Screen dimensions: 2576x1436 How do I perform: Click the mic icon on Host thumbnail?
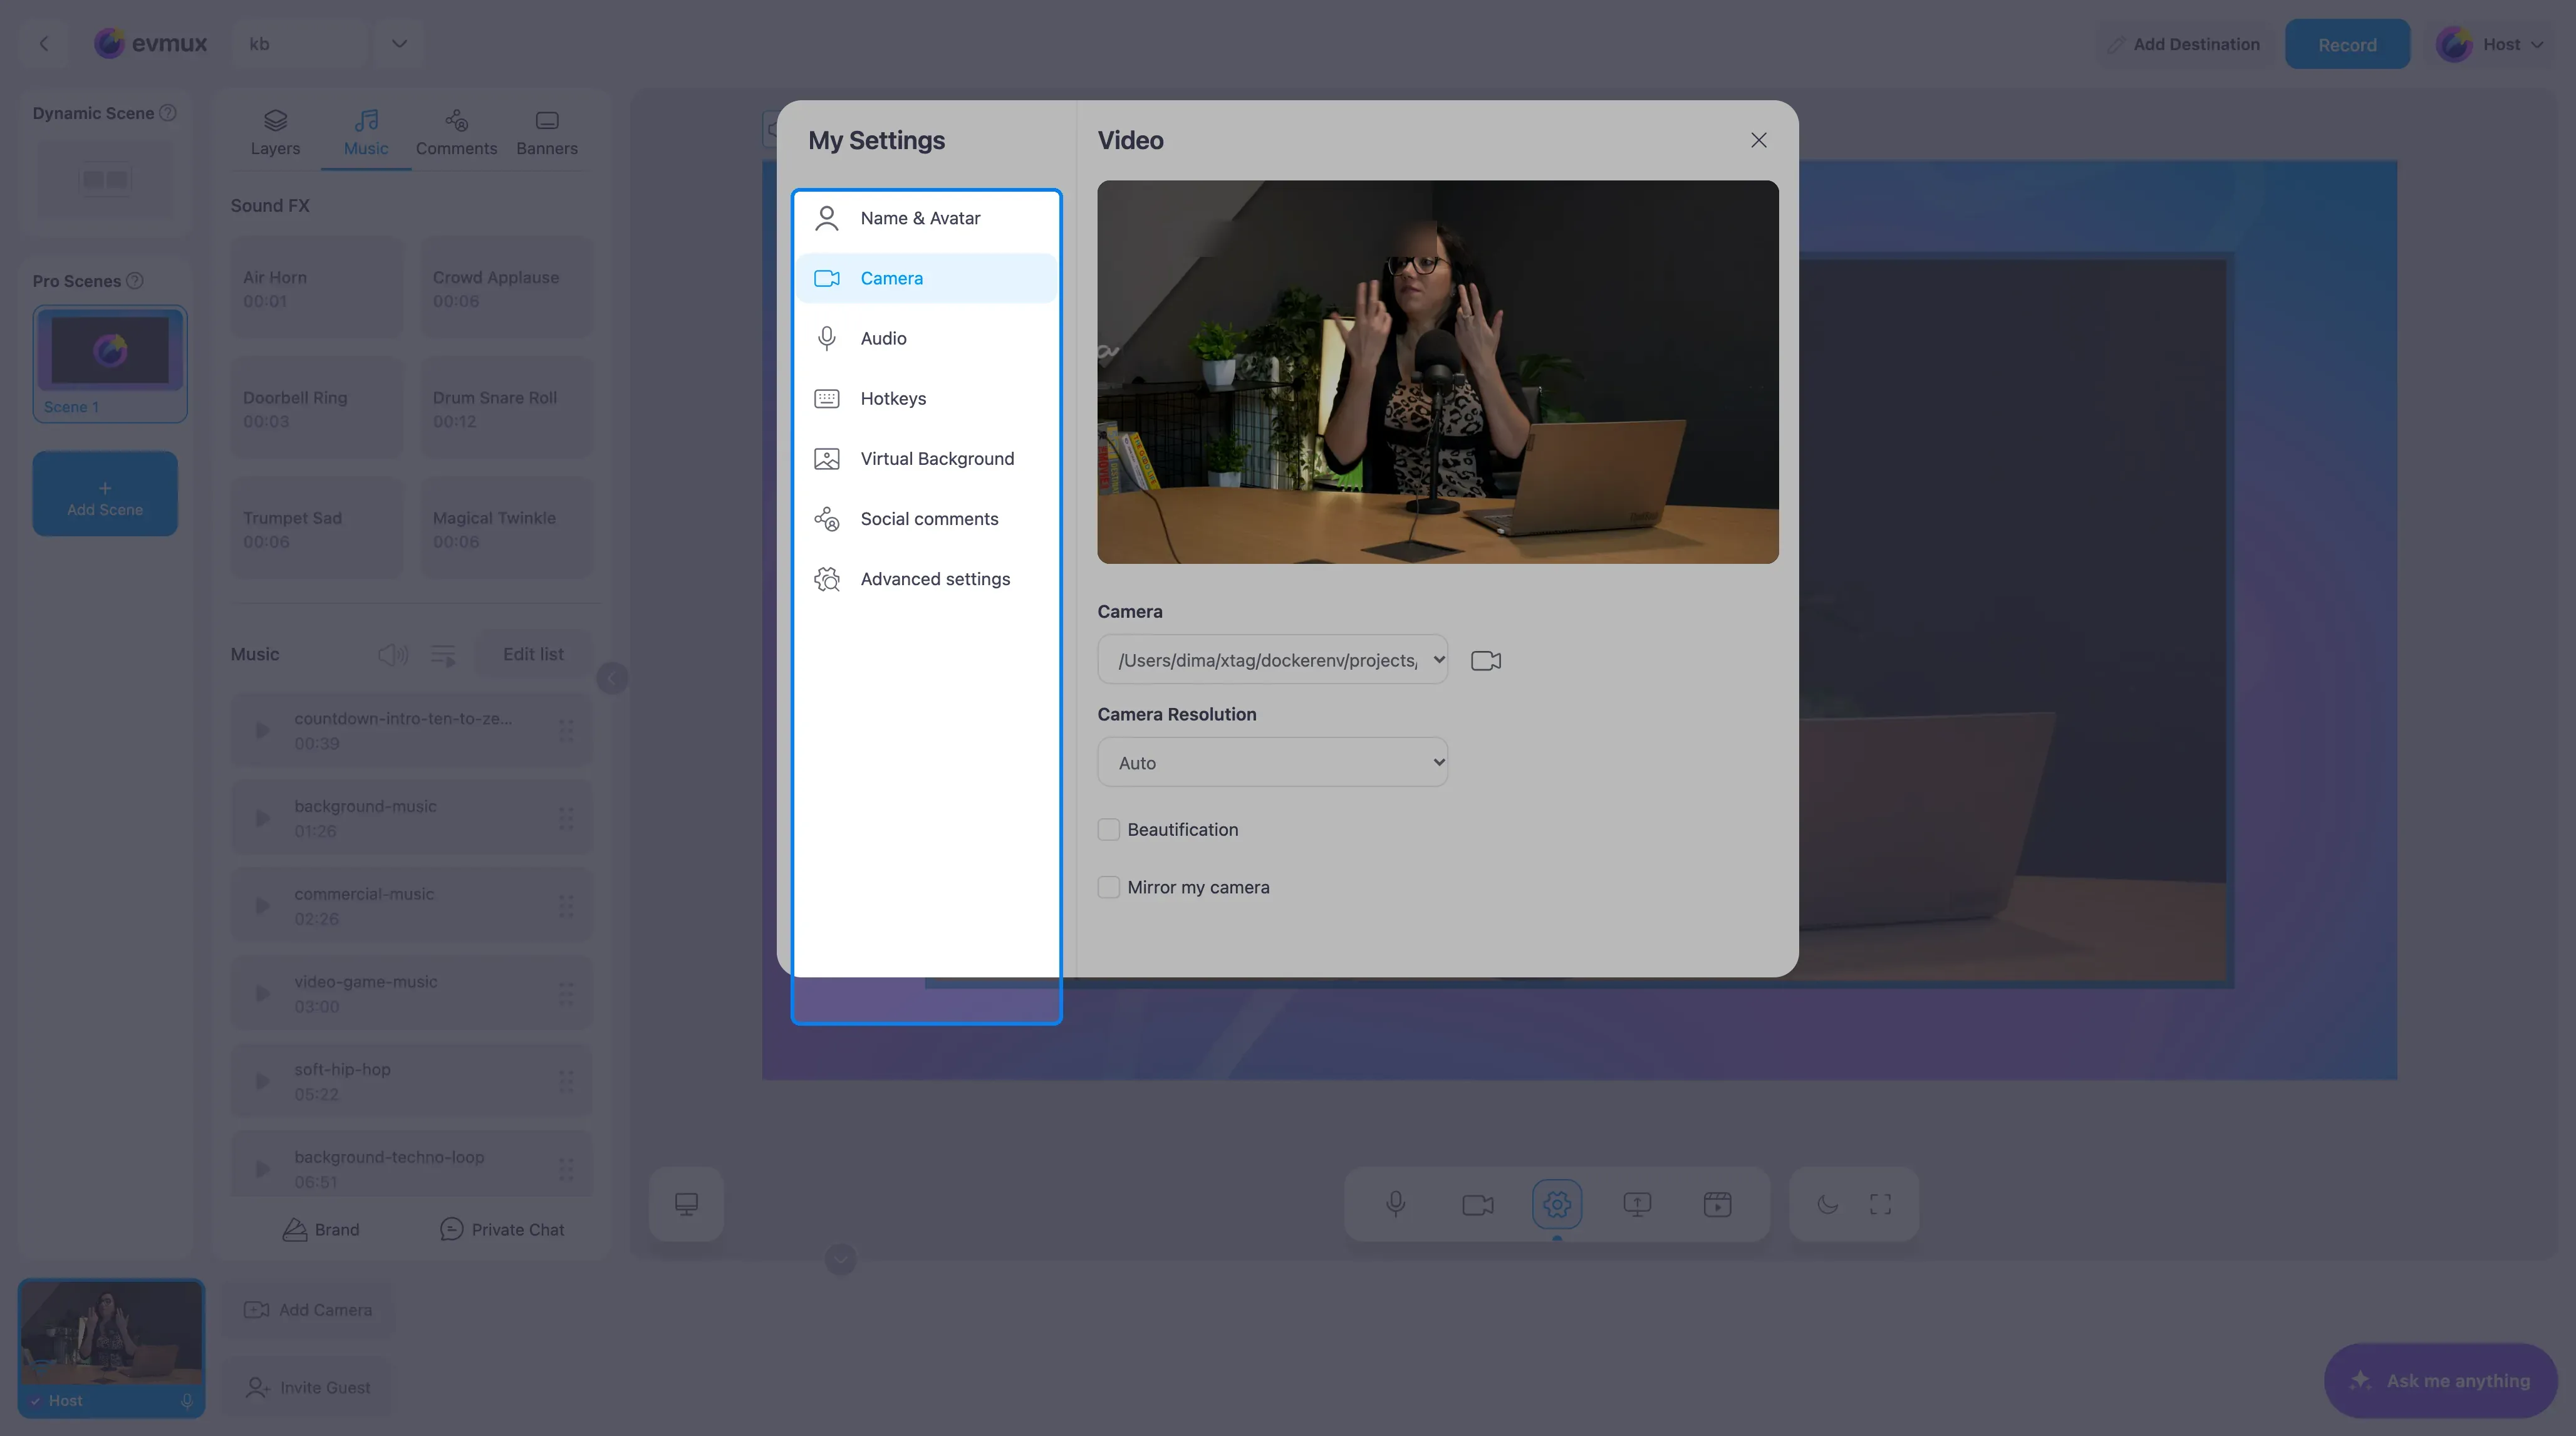[186, 1401]
